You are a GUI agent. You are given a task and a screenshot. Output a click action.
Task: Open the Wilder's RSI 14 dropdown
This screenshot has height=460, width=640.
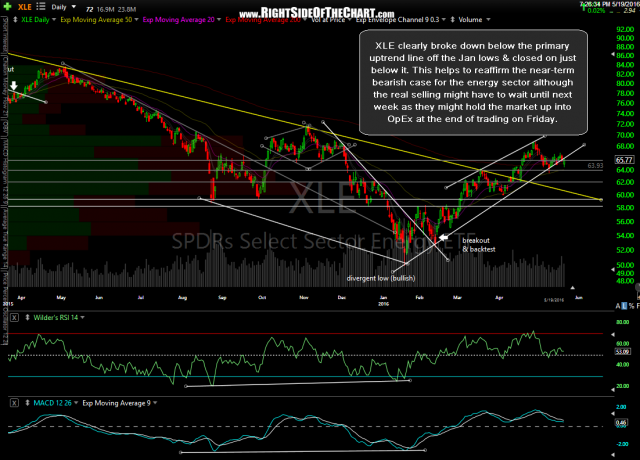[x=82, y=318]
